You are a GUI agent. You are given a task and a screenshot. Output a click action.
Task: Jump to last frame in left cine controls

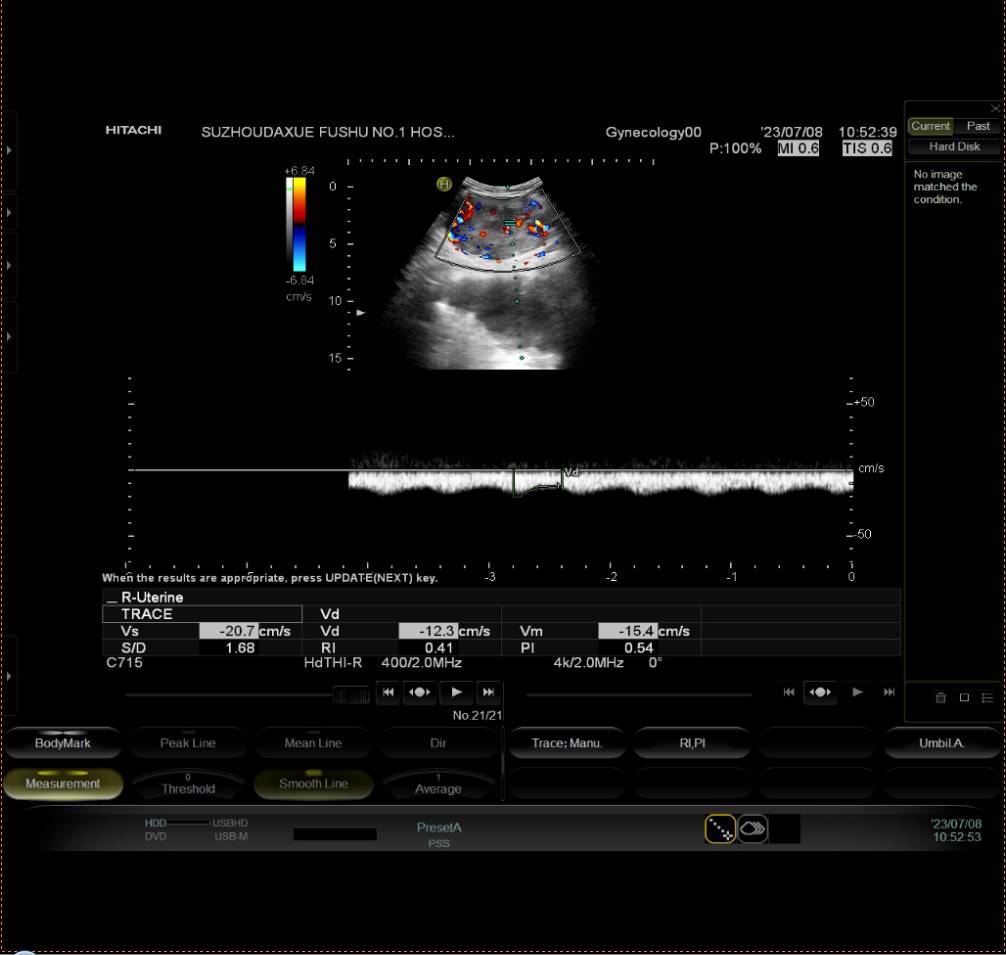click(x=488, y=692)
